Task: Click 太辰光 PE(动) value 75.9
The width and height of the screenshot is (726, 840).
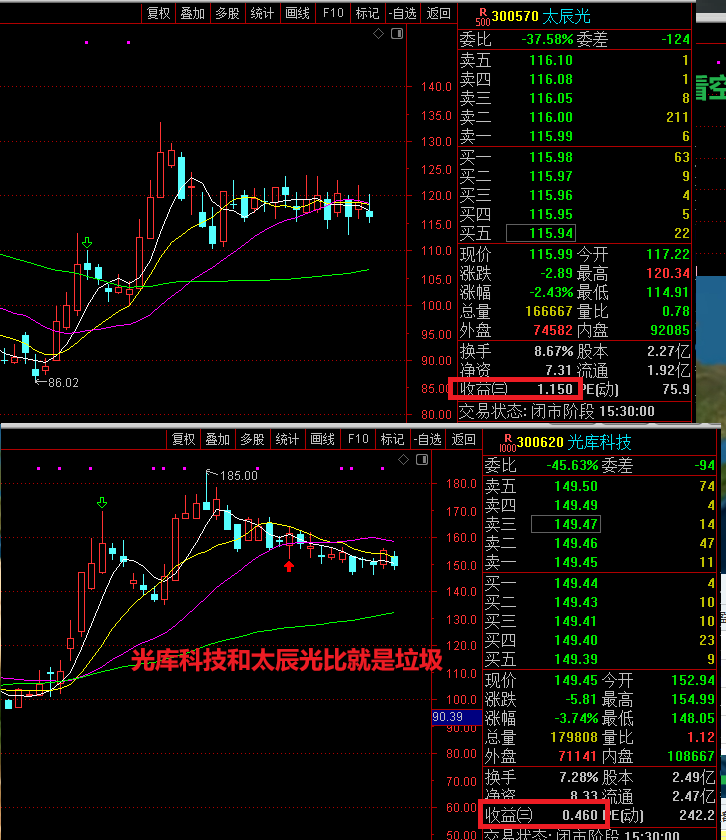Action: [676, 389]
